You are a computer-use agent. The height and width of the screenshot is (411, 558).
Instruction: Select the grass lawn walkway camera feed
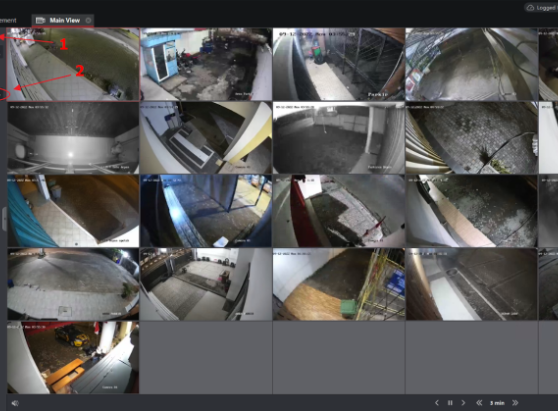point(73,64)
